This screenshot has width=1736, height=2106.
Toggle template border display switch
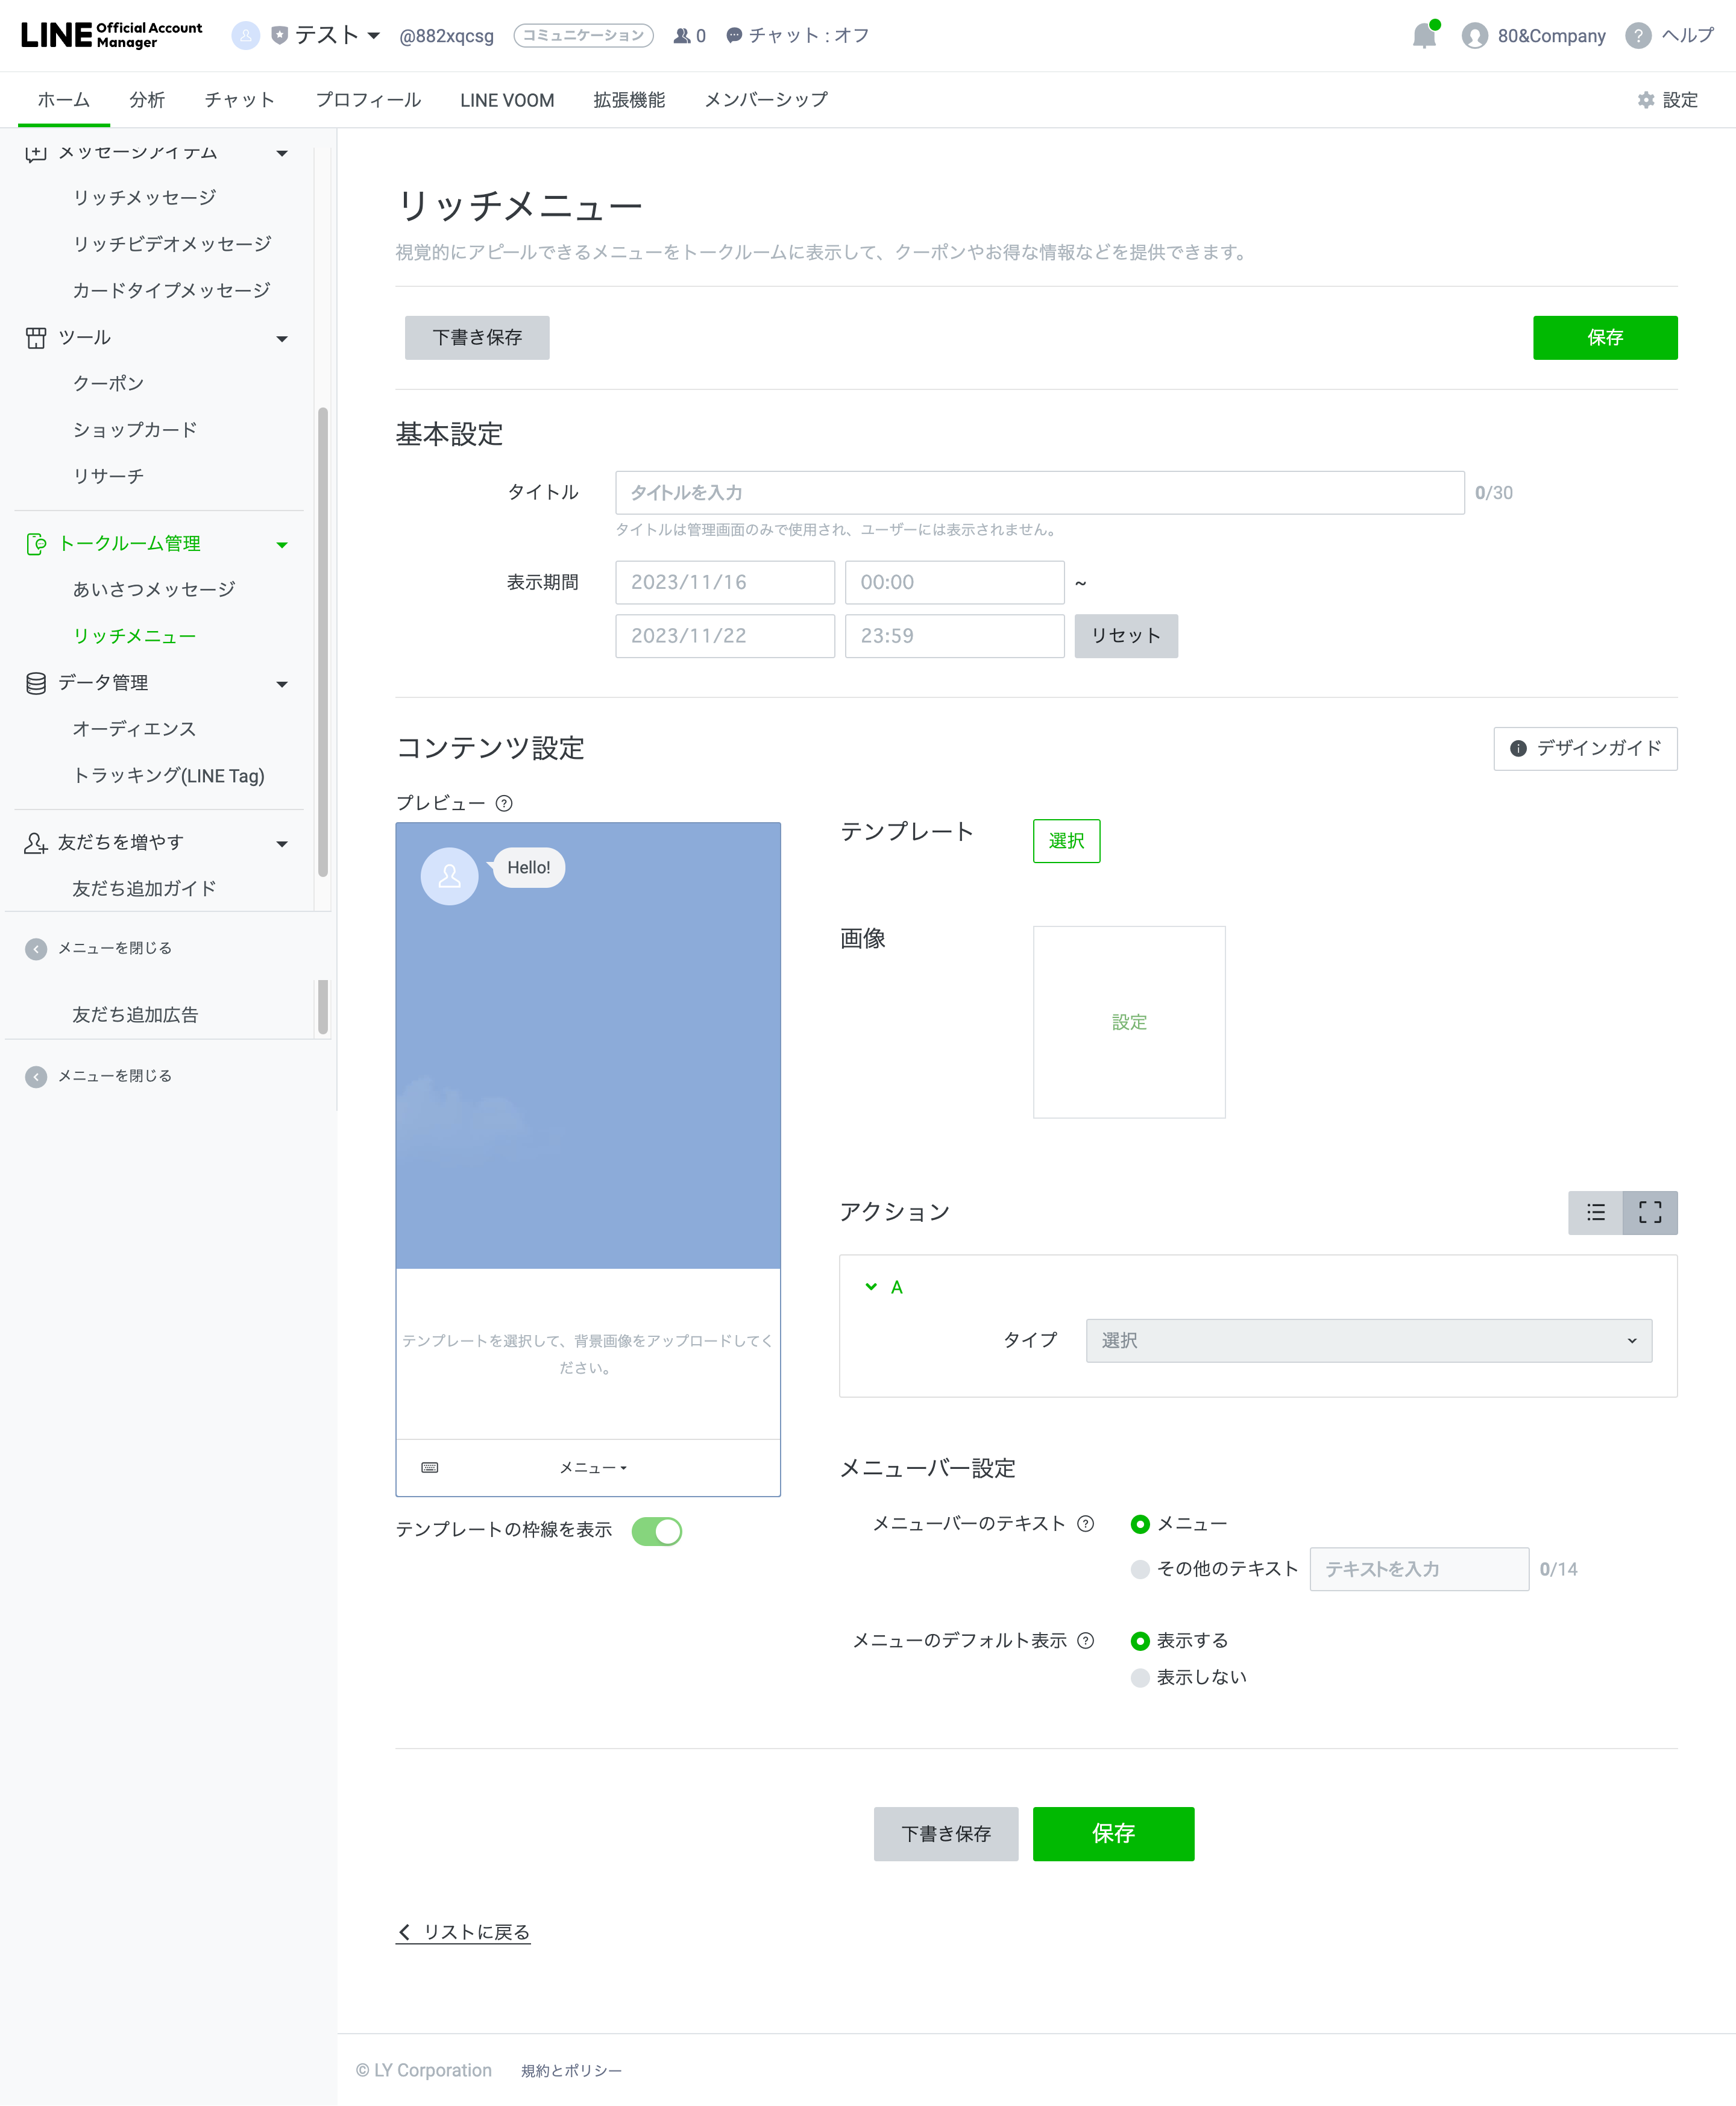[657, 1530]
